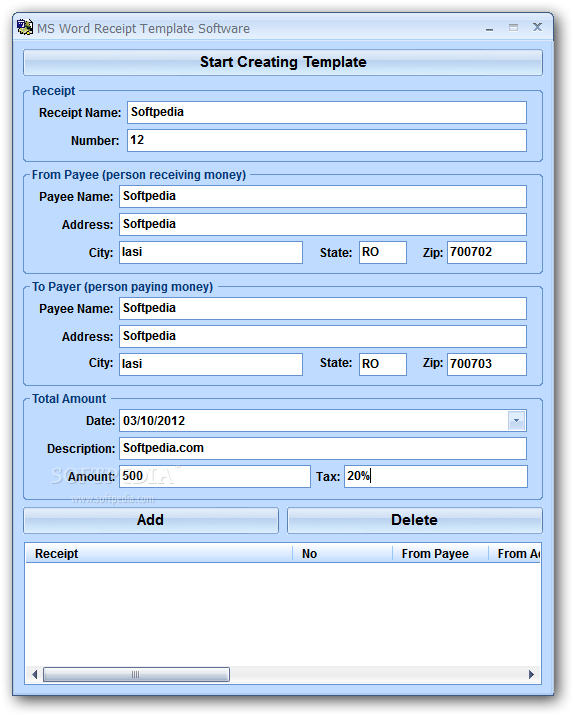Click Zip field containing 700703
This screenshot has width=574, height=716.
[487, 364]
